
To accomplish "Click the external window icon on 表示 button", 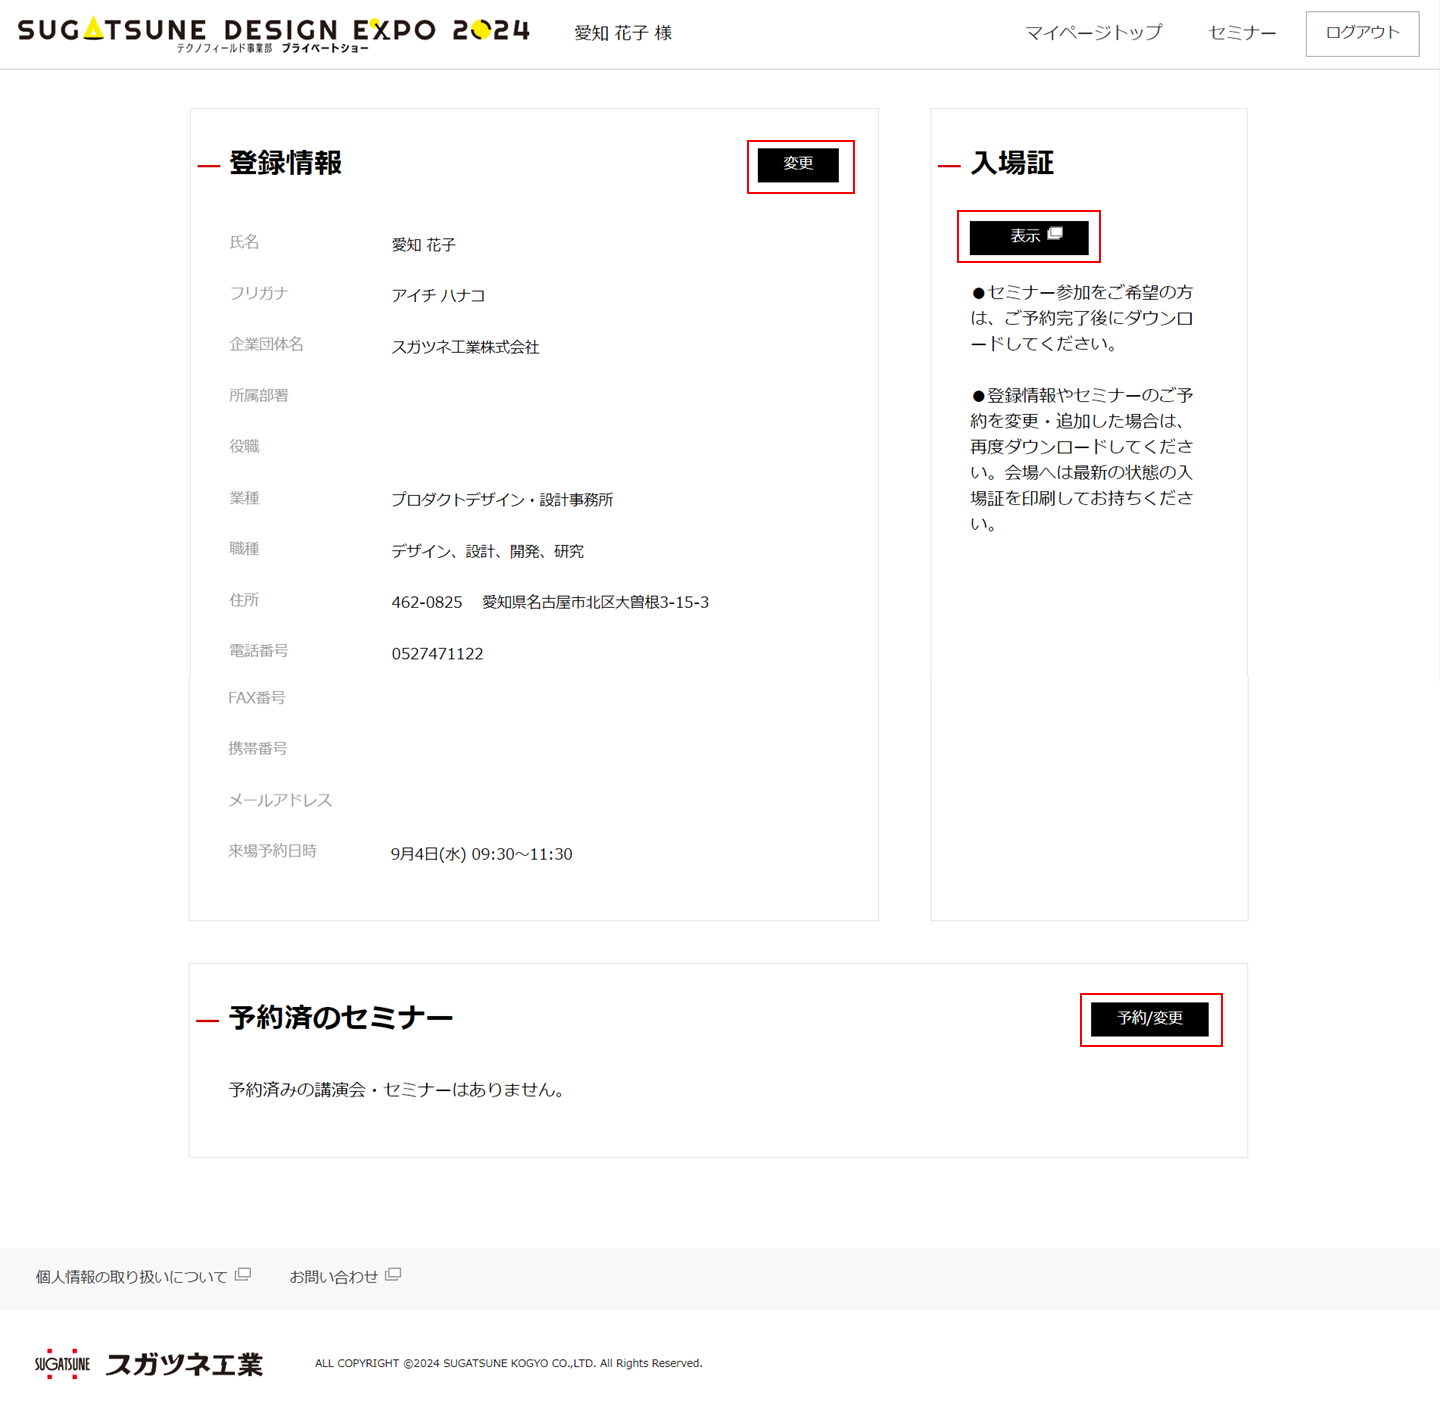I will pos(1055,234).
